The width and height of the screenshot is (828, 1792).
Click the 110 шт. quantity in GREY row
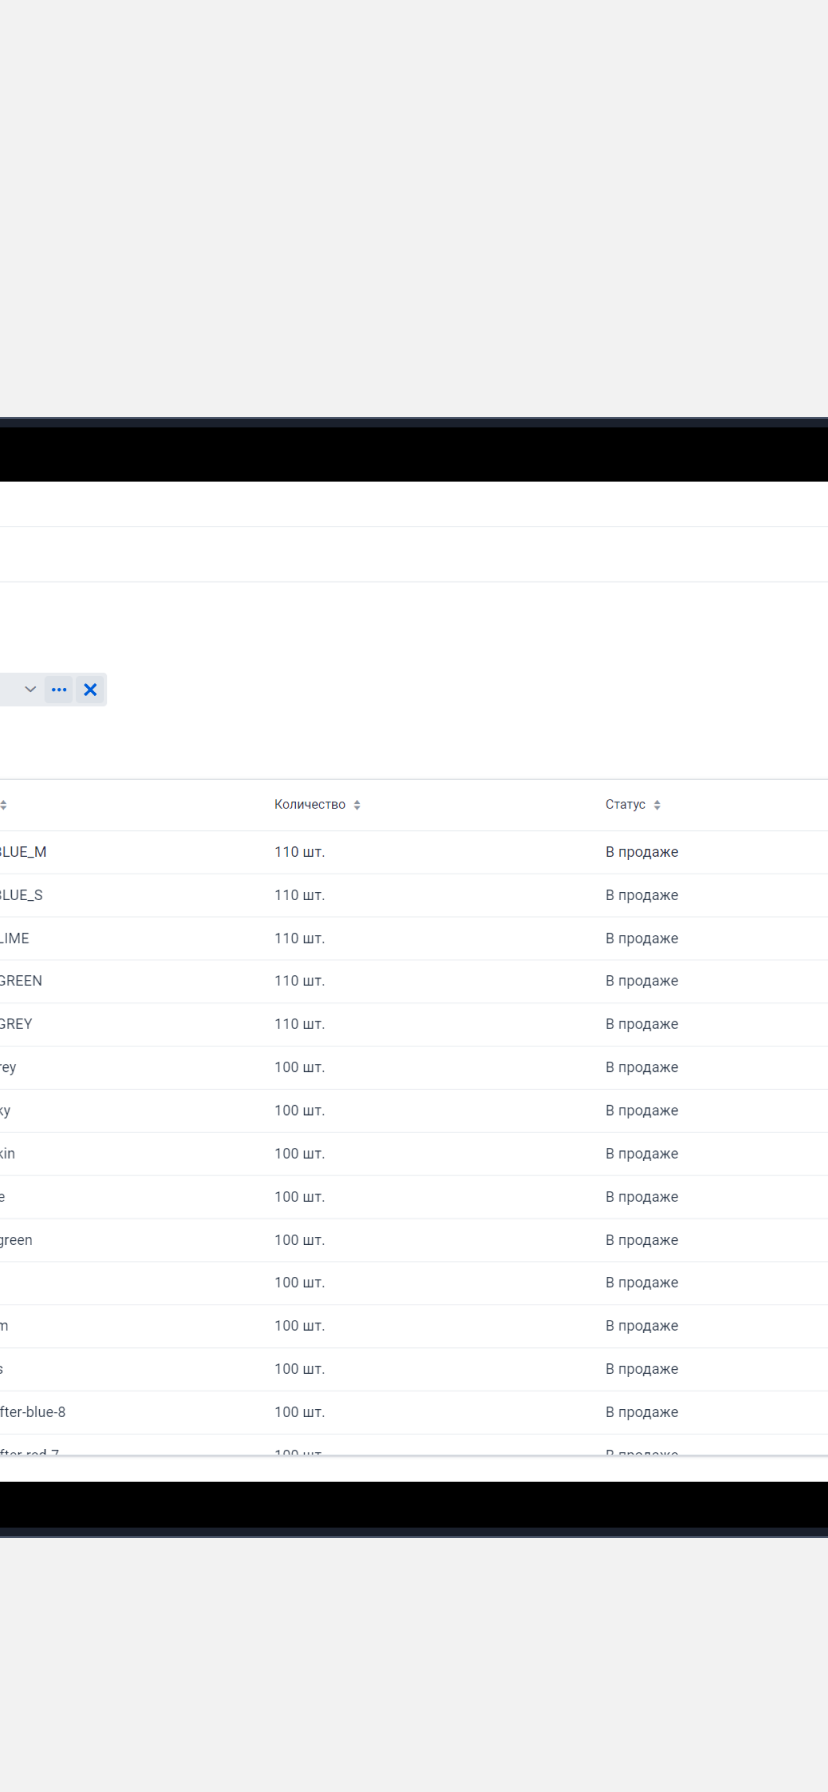[299, 1024]
